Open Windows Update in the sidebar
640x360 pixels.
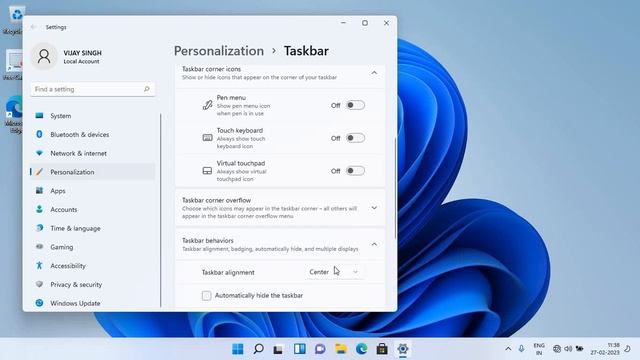(92, 303)
